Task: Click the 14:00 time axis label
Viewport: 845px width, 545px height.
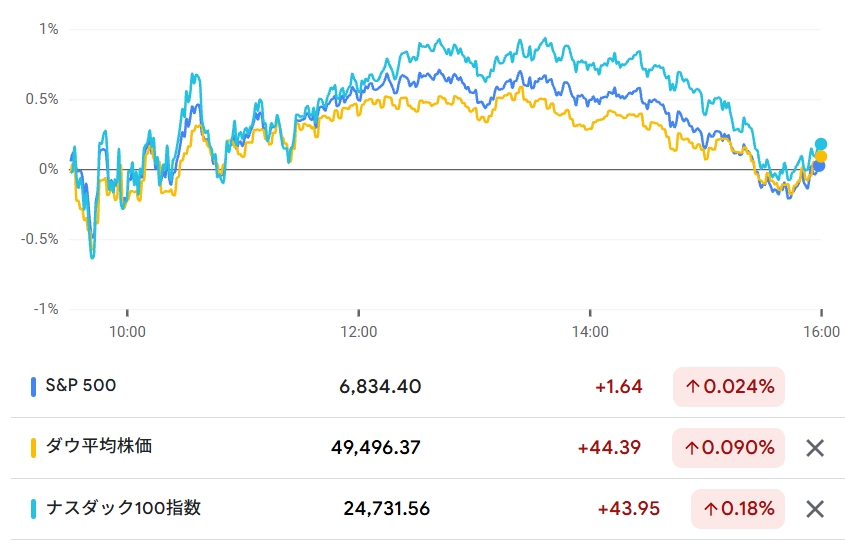Action: tap(590, 331)
